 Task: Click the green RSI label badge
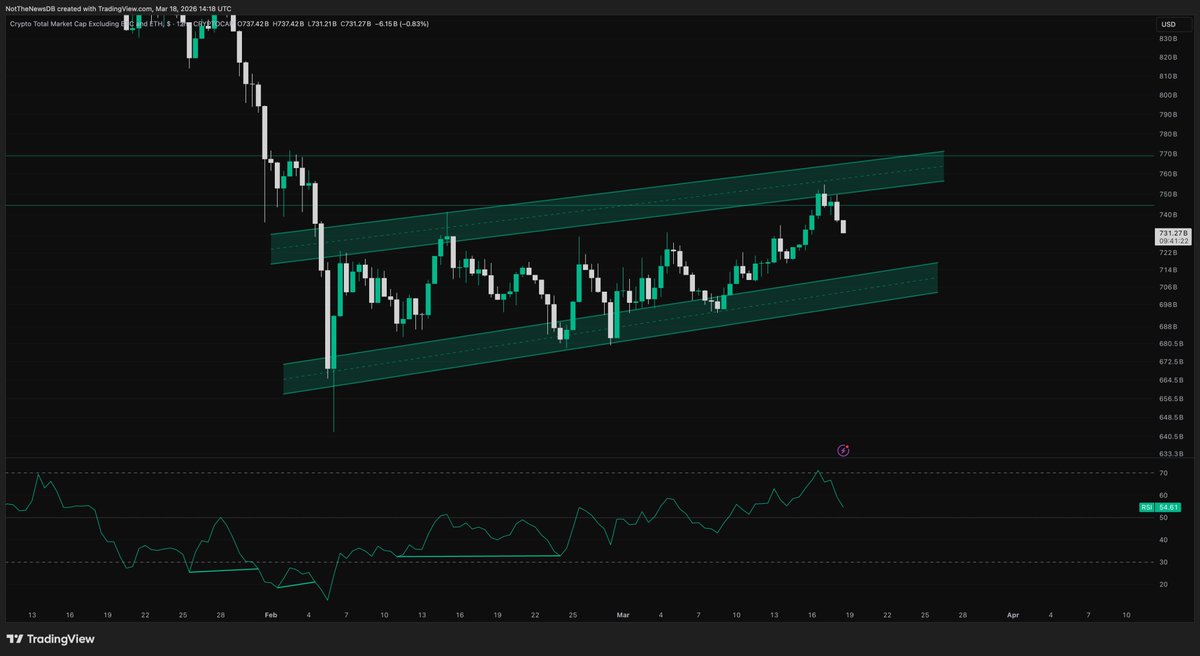pos(1147,508)
